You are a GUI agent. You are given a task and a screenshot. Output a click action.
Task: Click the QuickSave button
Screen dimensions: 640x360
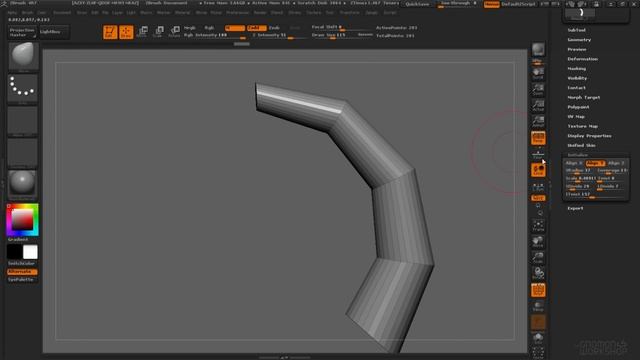click(x=417, y=4)
